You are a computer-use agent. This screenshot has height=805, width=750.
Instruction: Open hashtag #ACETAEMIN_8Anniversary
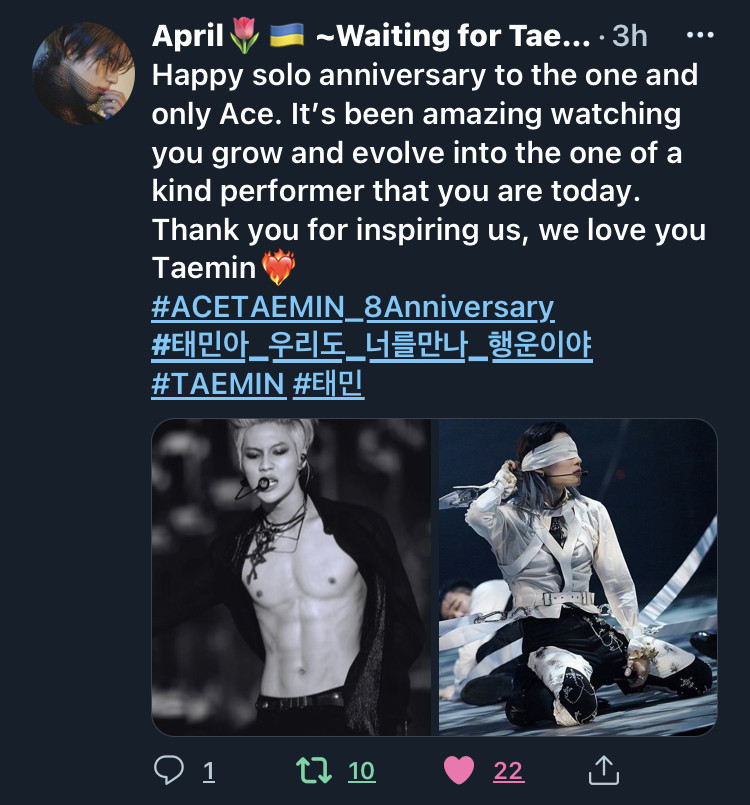tap(352, 307)
